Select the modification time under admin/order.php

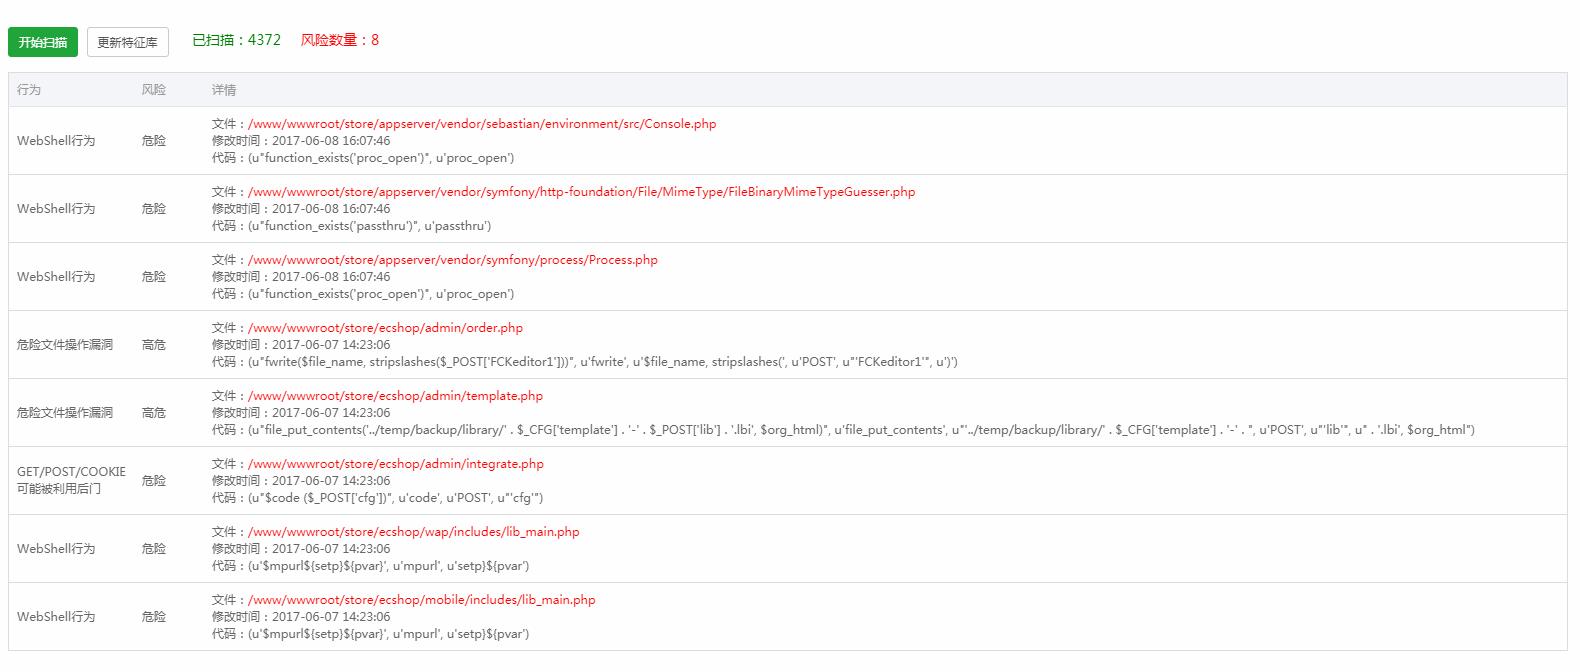click(301, 345)
